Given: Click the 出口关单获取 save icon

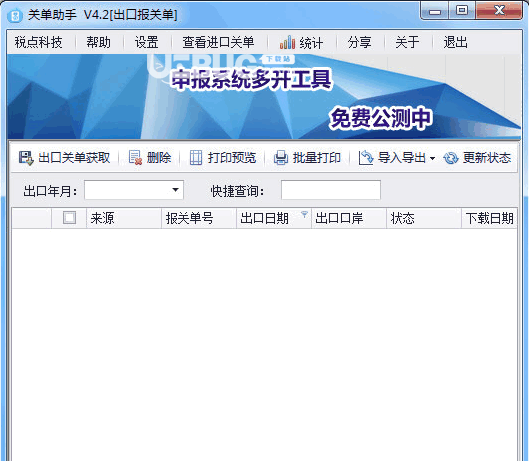Looking at the screenshot, I should click(26, 158).
